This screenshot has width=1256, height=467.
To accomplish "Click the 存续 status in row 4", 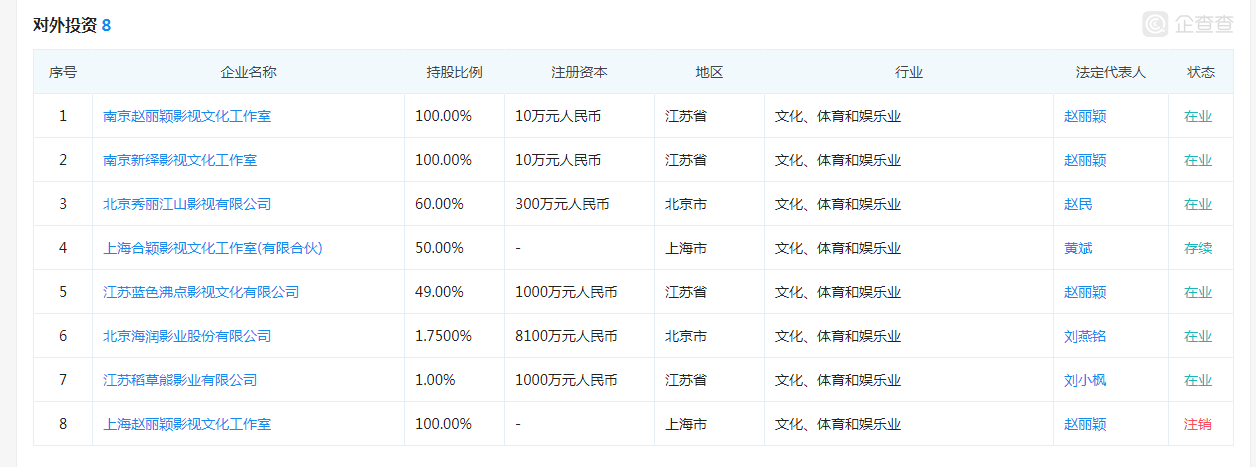I will click(1198, 248).
